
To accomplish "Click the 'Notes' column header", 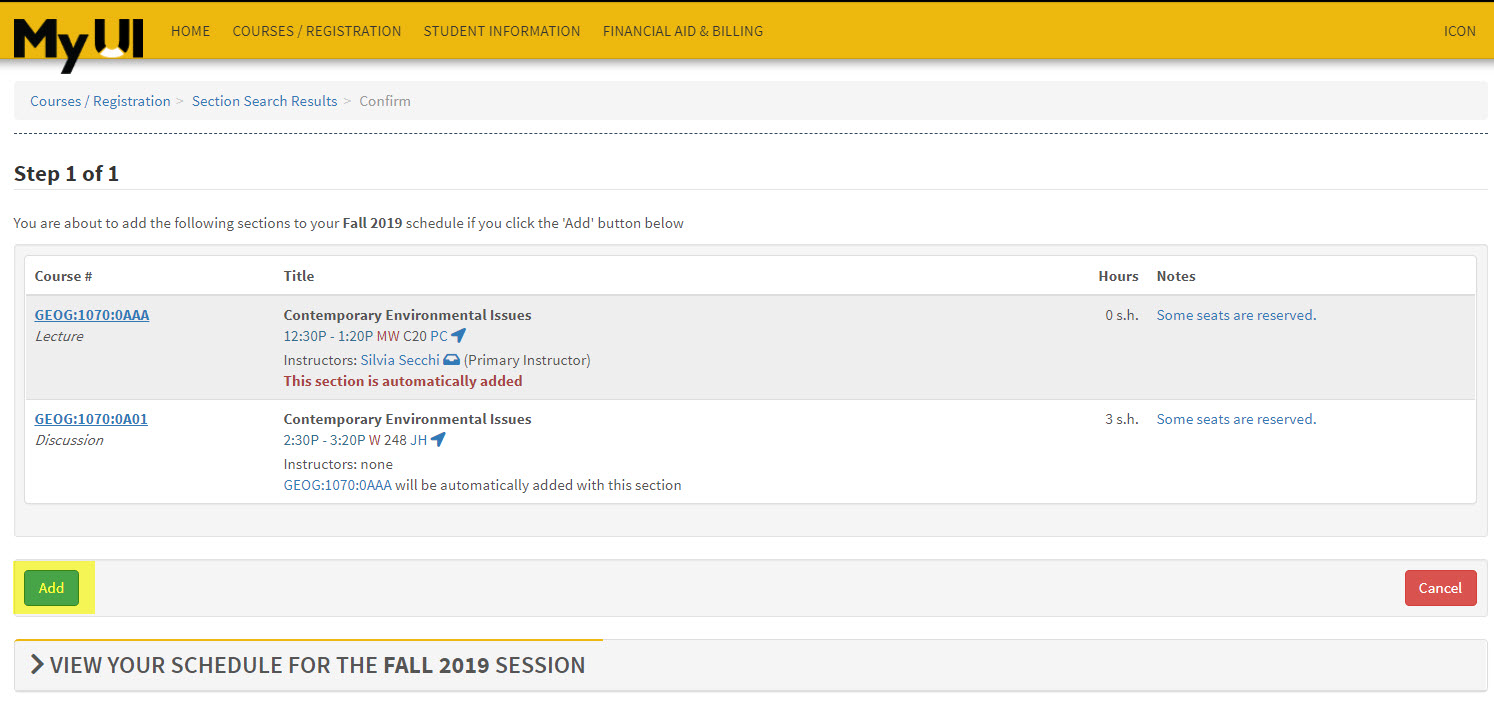I will (1176, 276).
